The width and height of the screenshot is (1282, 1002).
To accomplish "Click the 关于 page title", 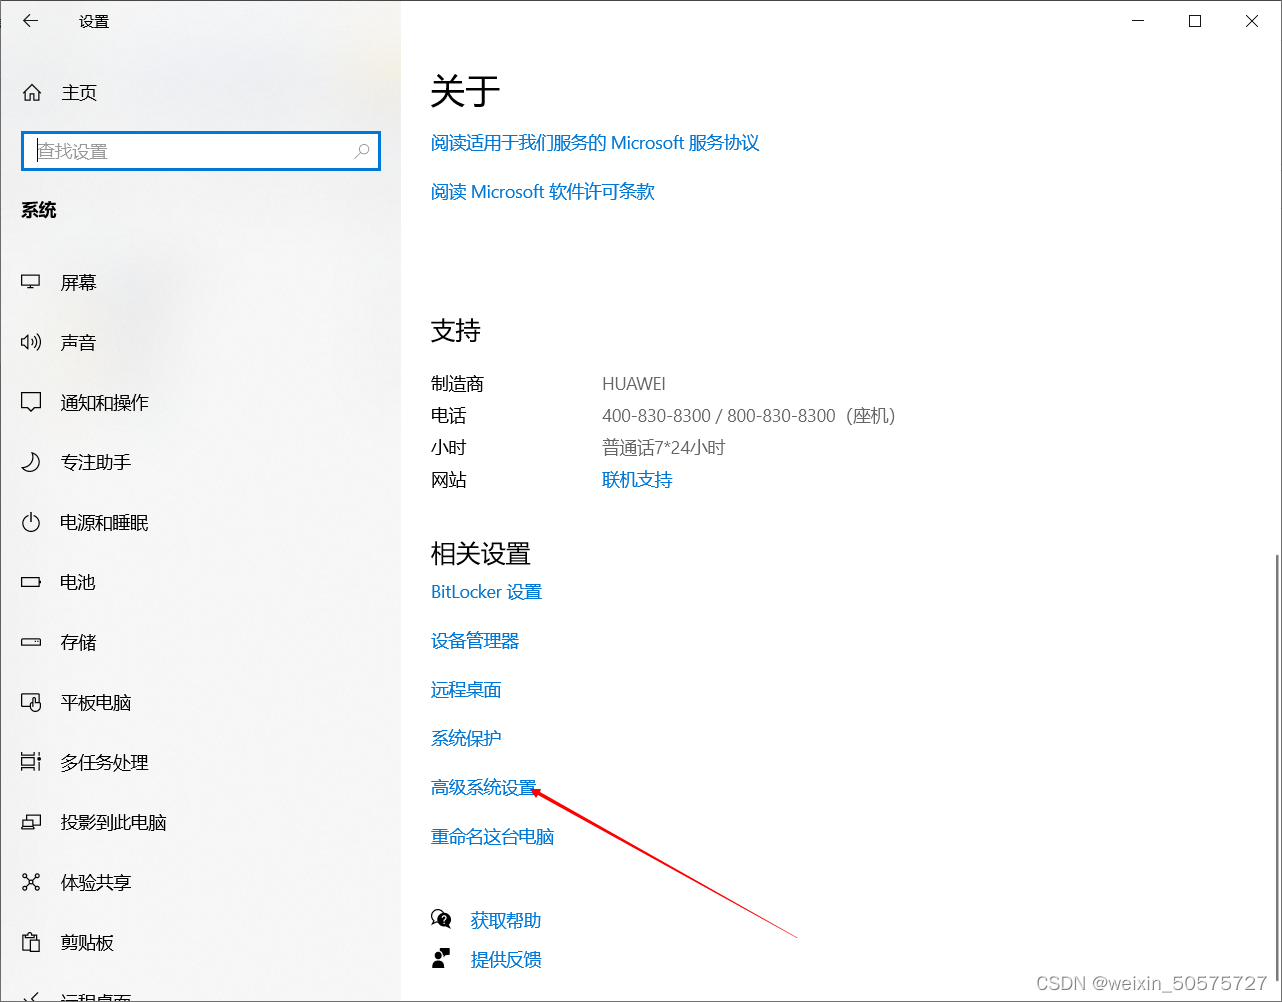I will point(465,91).
